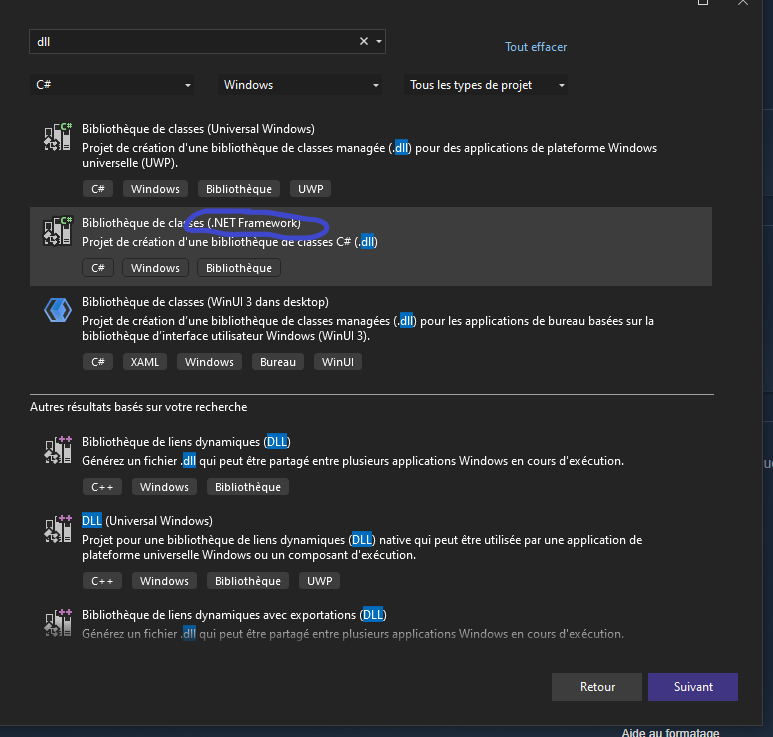The width and height of the screenshot is (773, 737).
Task: Close the new project dialog
Action: (x=742, y=2)
